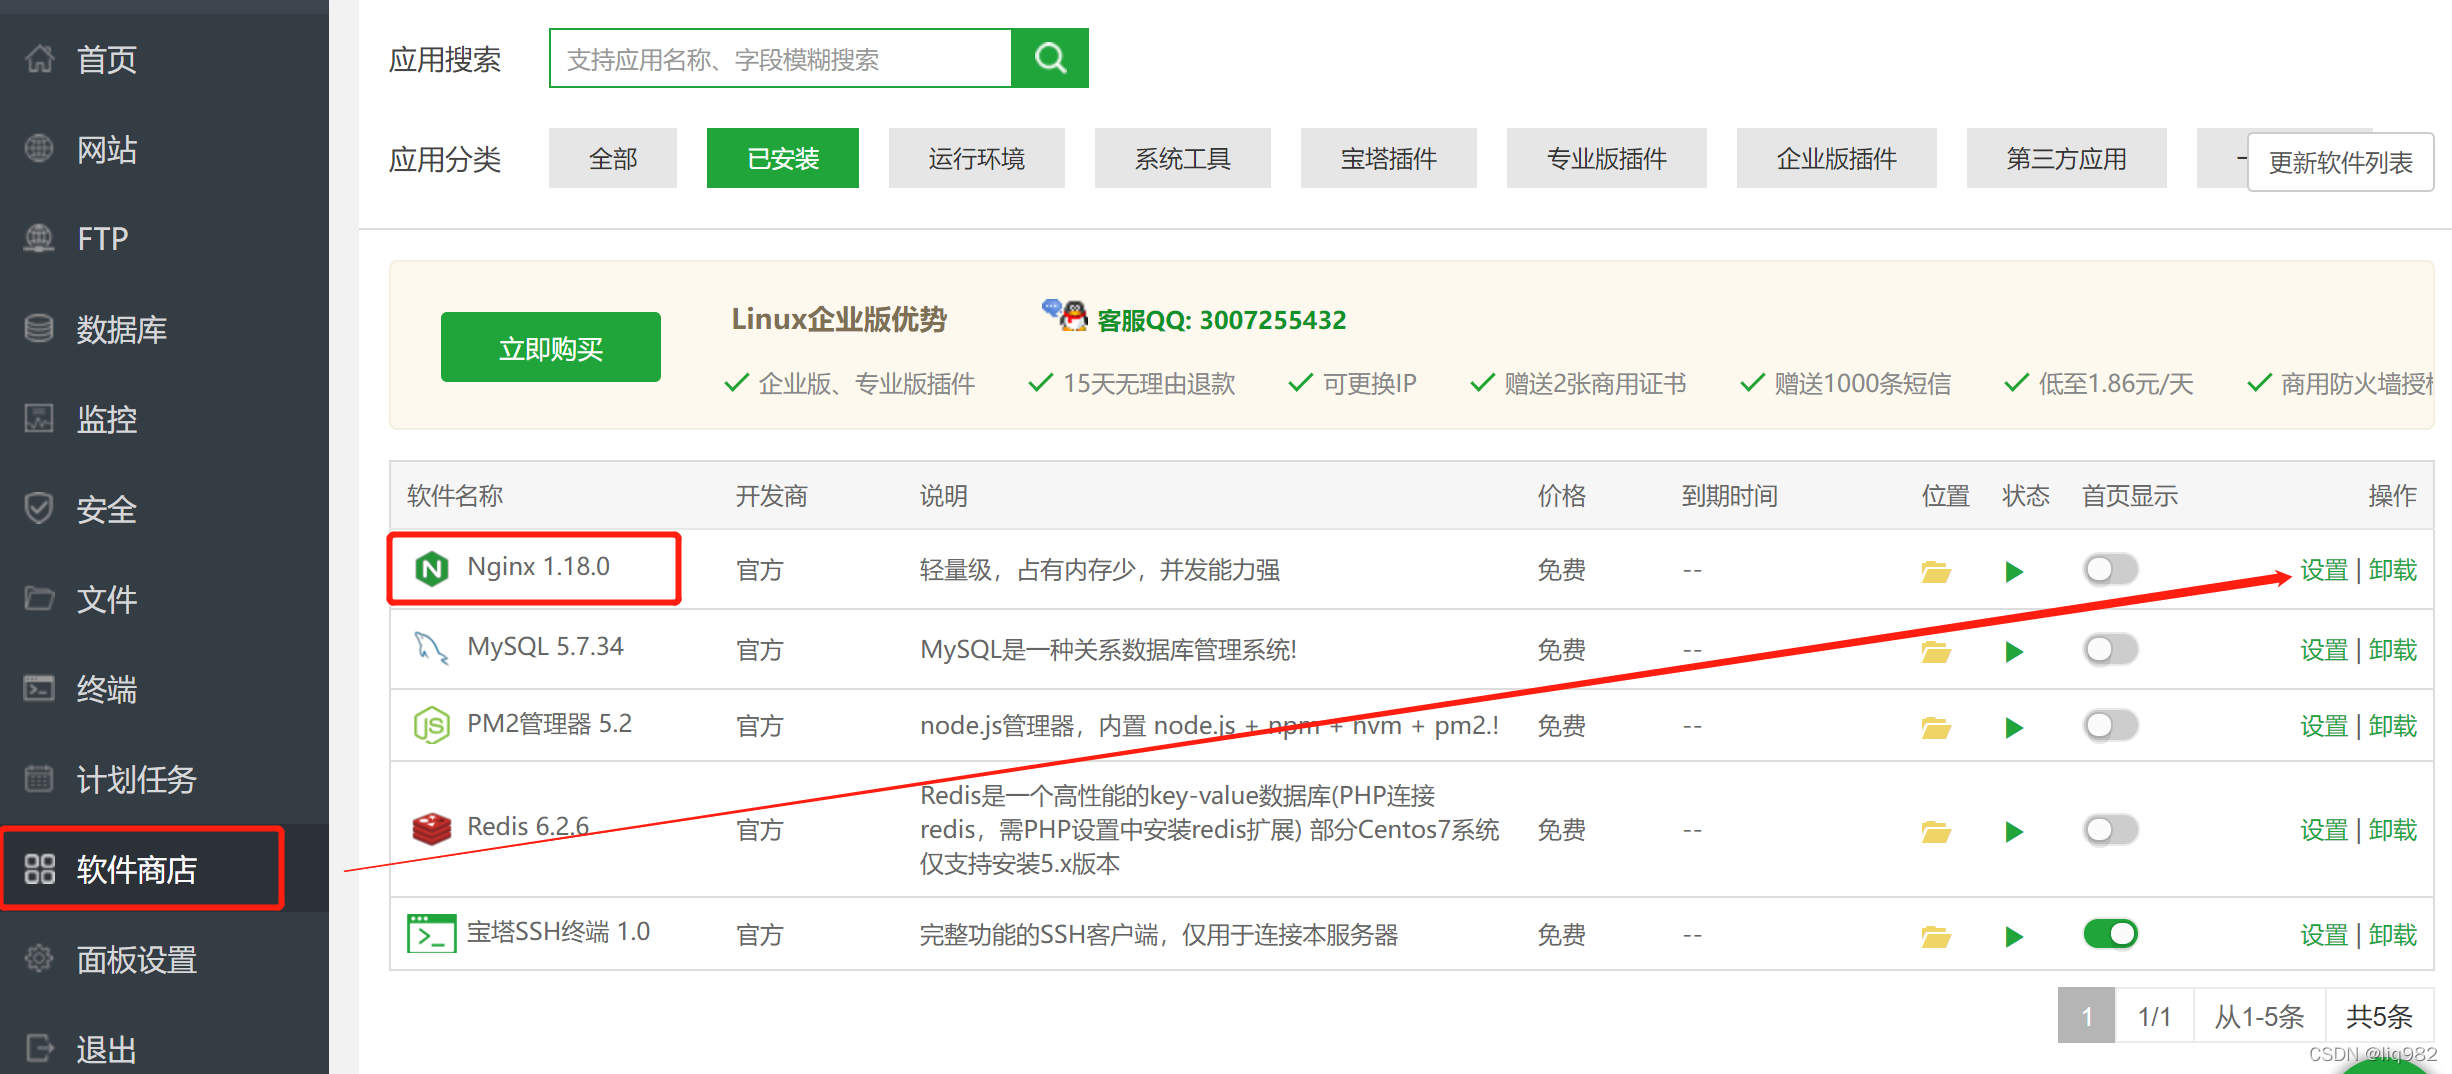The width and height of the screenshot is (2452, 1074).
Task: Open 宝塔SSH终端 folder location icon
Action: [1936, 936]
